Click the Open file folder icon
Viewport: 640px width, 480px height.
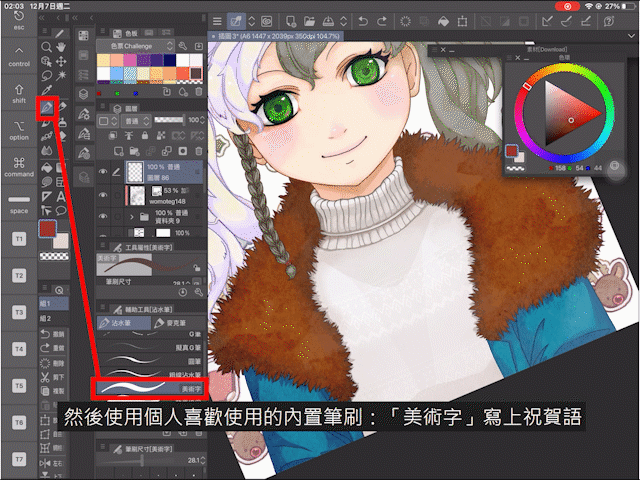coord(310,21)
